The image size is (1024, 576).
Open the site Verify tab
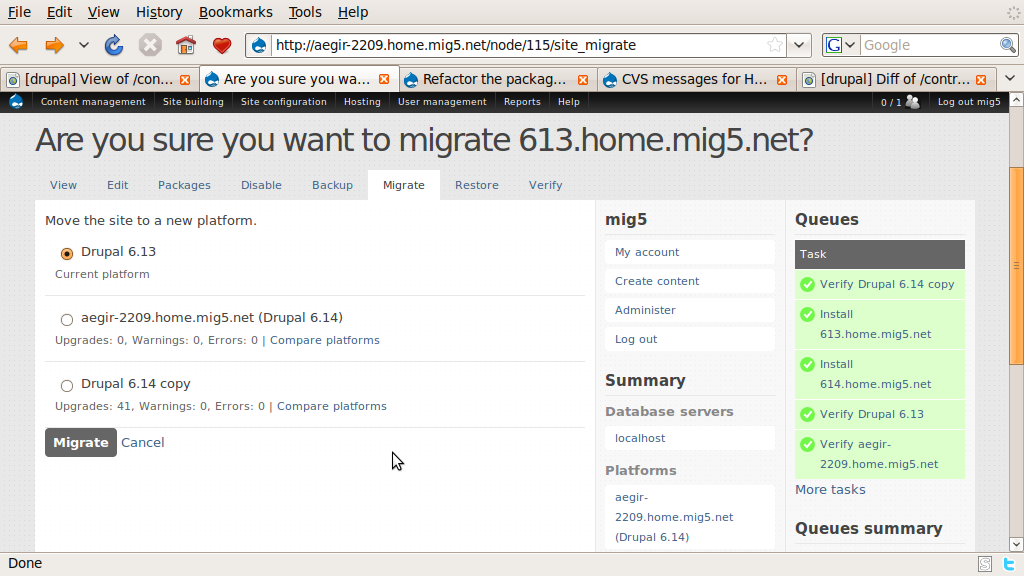[545, 185]
